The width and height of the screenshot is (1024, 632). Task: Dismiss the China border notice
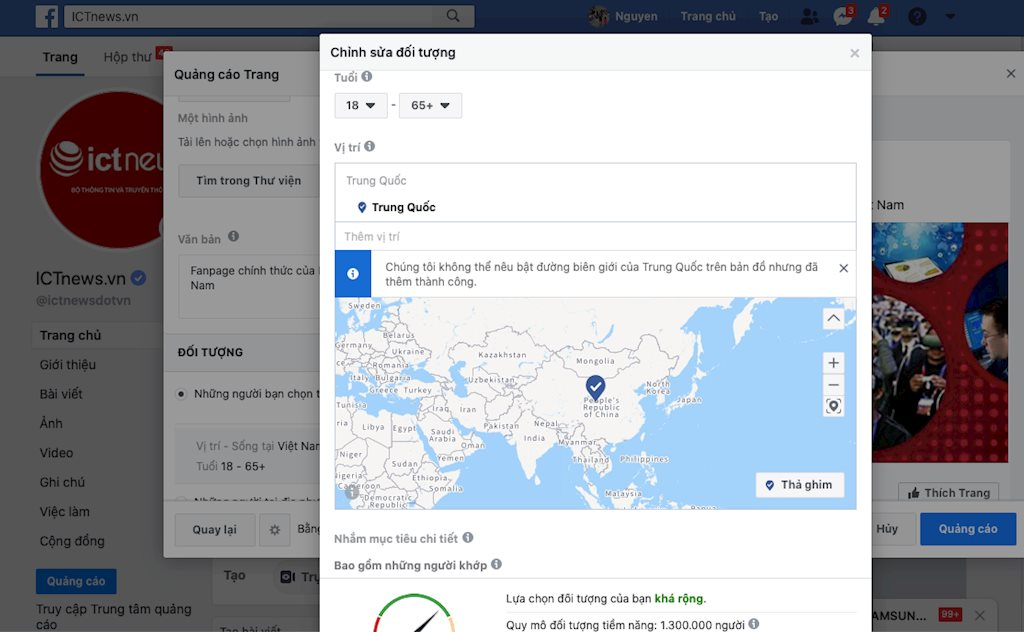[x=843, y=268]
